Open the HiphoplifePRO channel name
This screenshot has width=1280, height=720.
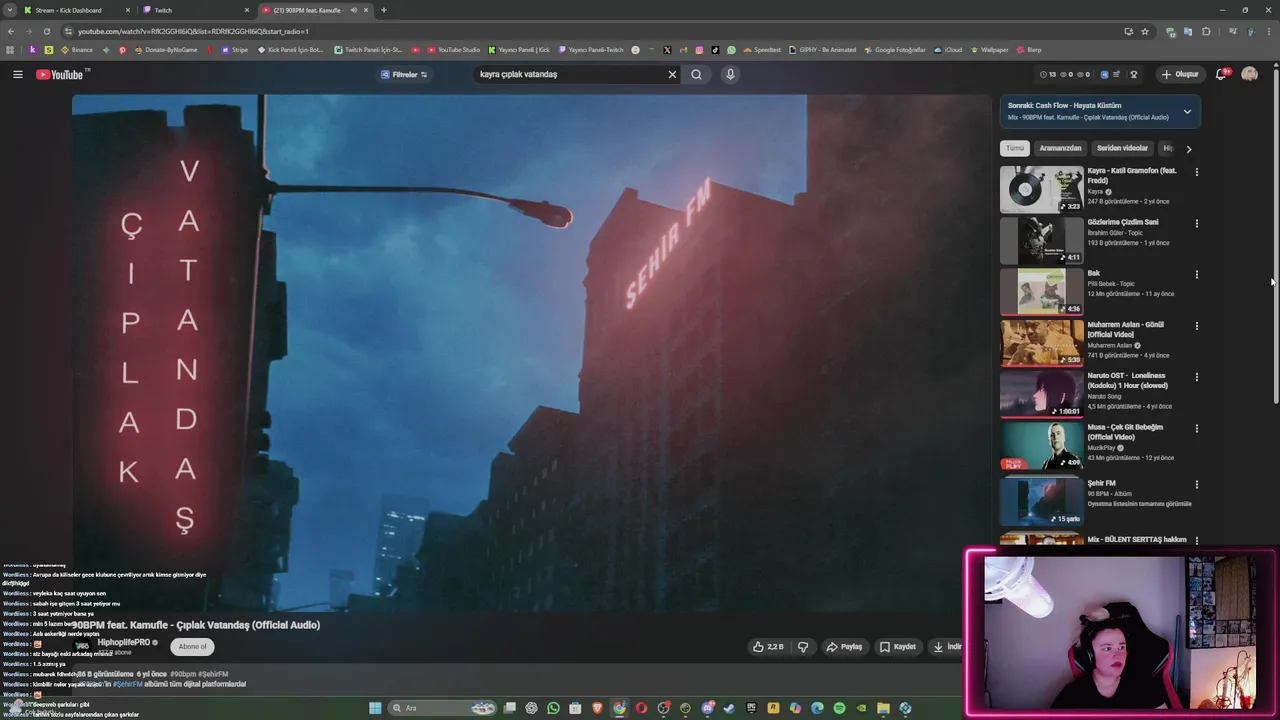pyautogui.click(x=124, y=642)
